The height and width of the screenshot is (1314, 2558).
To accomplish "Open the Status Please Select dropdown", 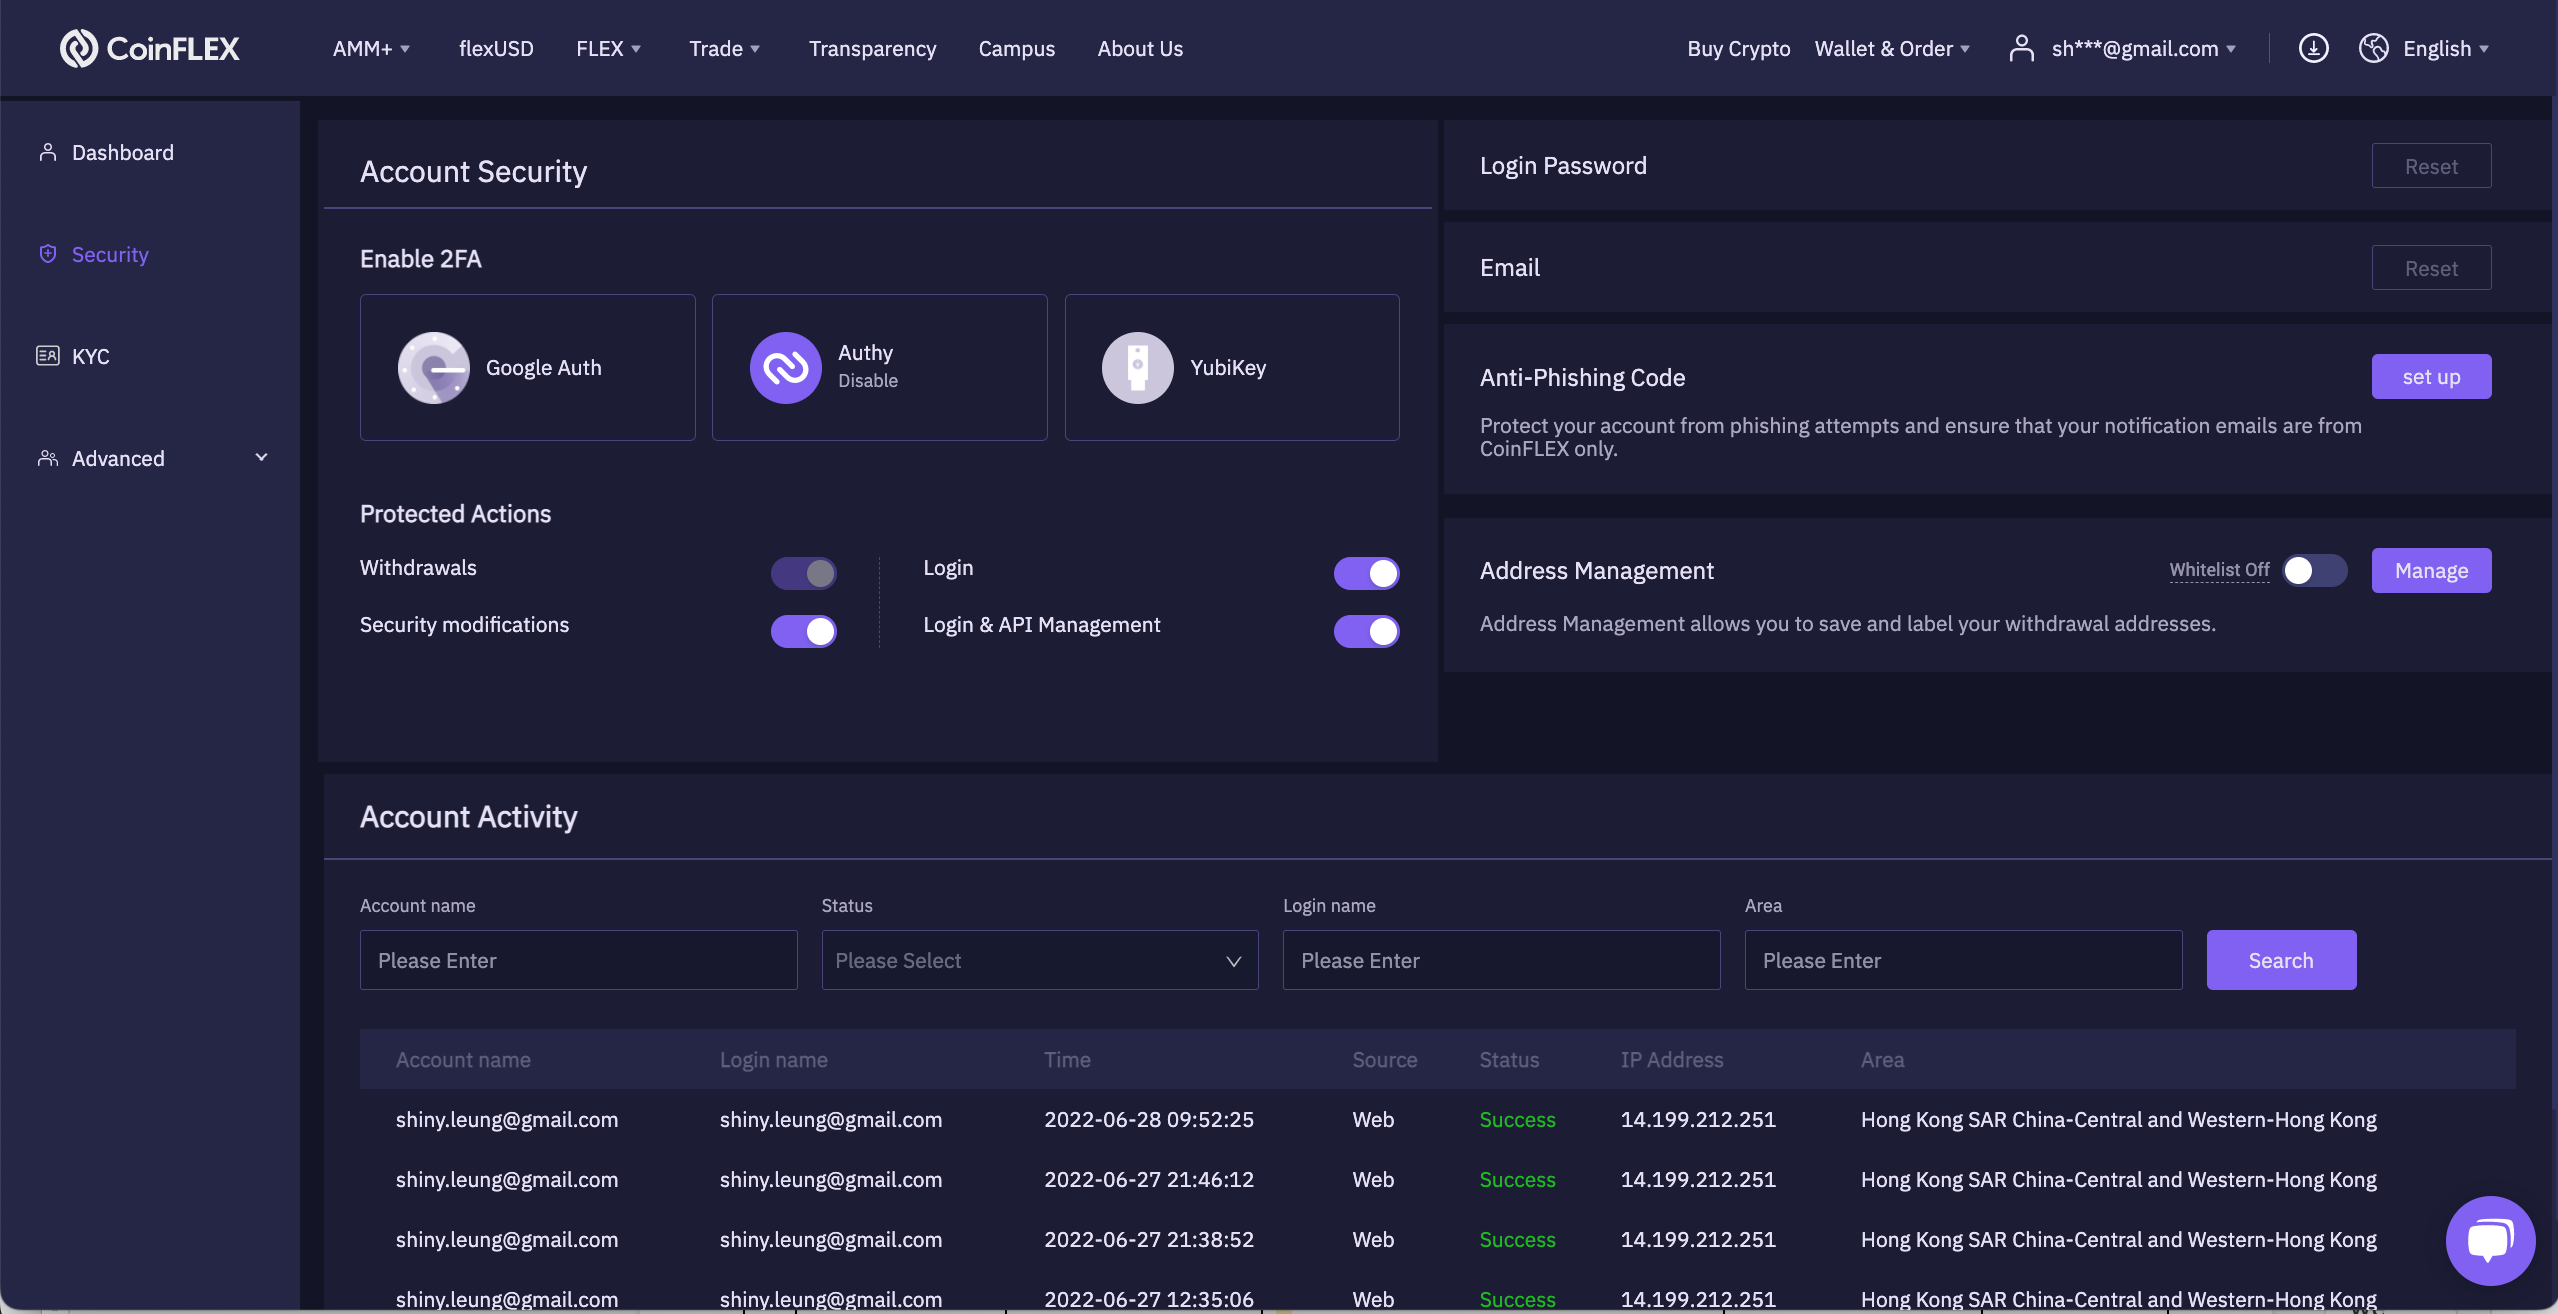I will pyautogui.click(x=1039, y=960).
